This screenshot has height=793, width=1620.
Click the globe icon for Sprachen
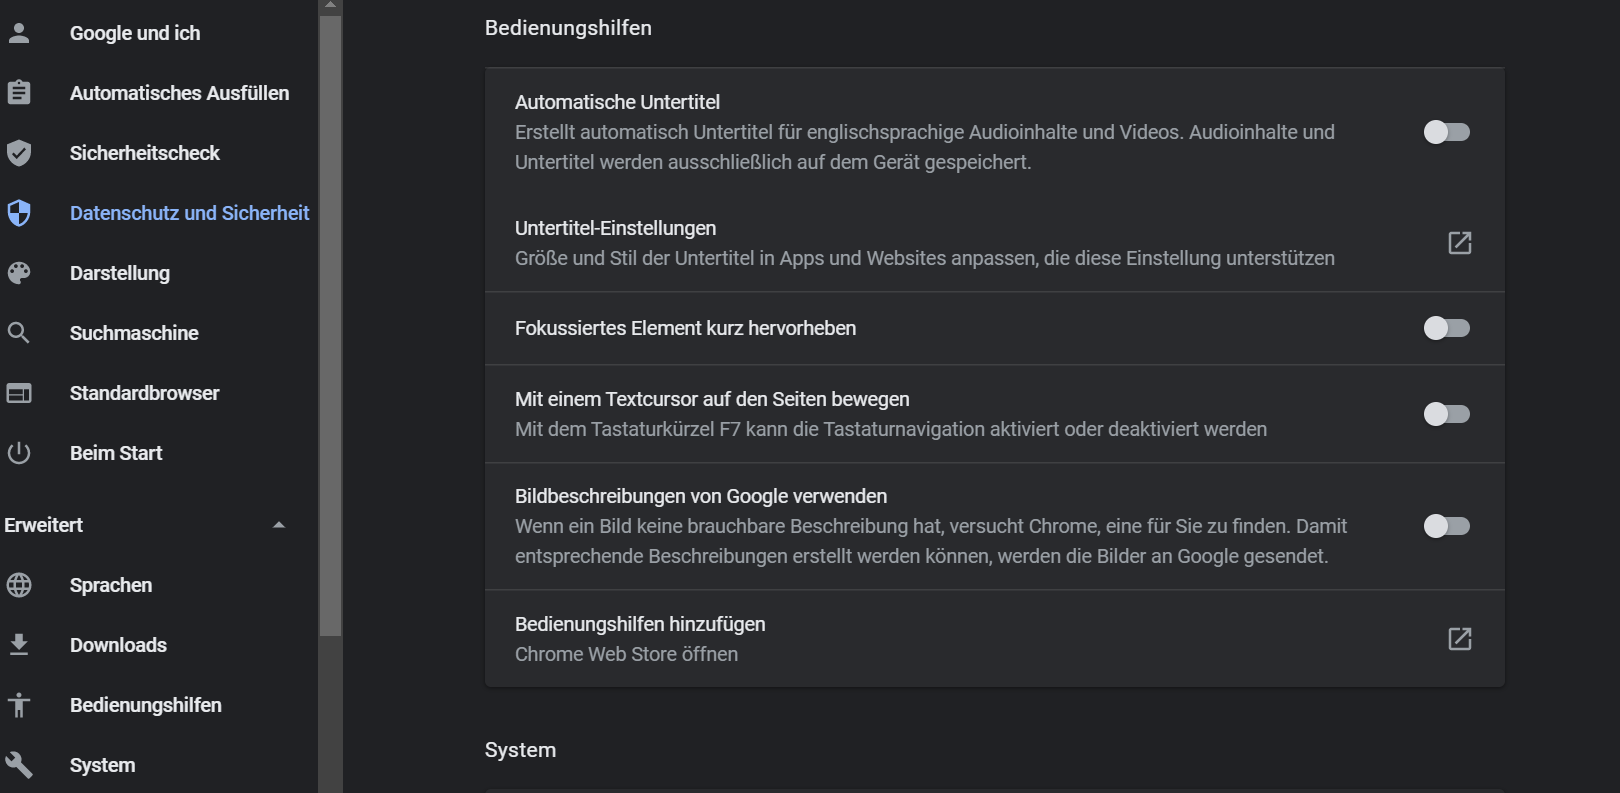[x=19, y=585]
